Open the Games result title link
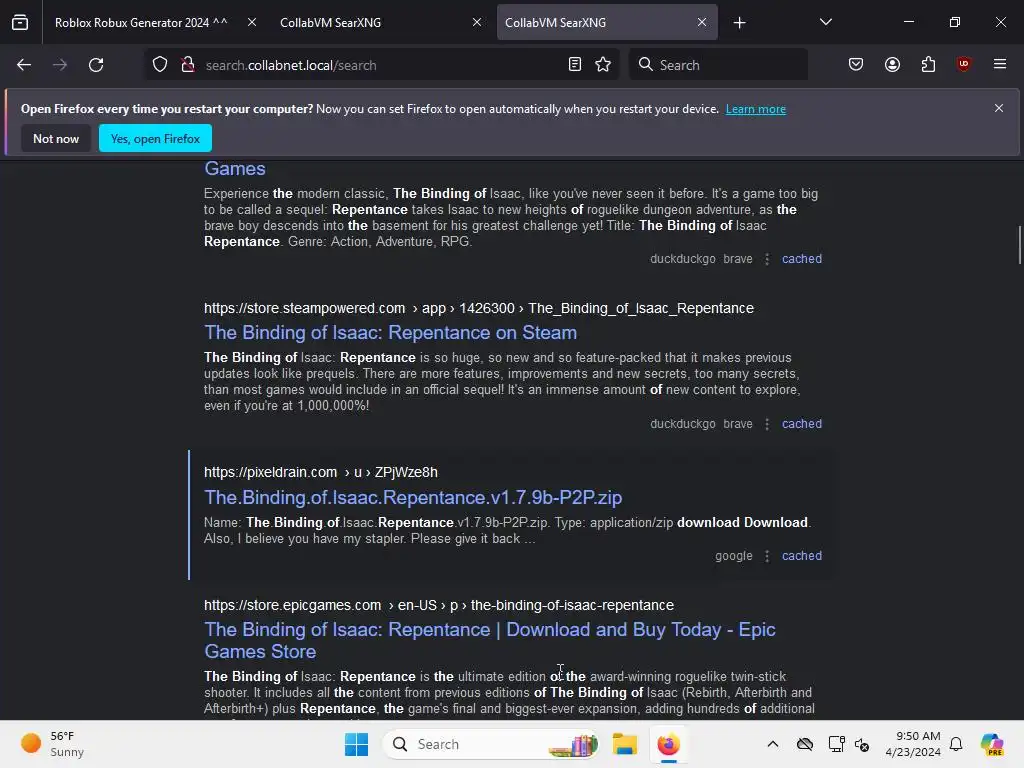 tap(235, 168)
